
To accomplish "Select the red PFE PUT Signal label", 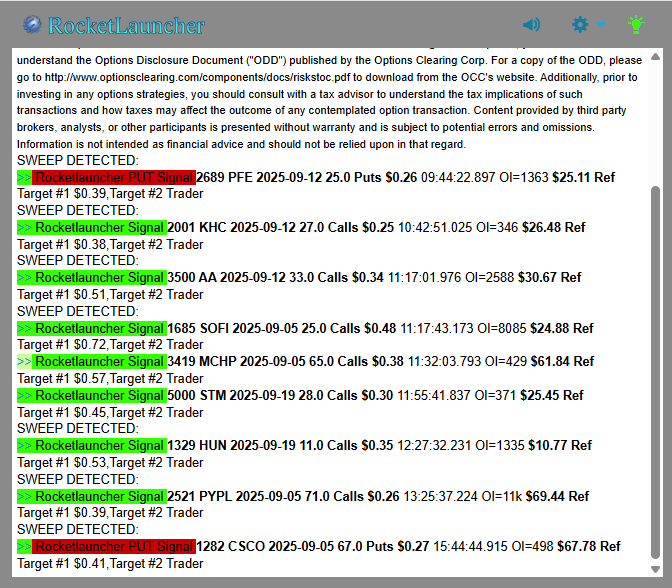I will click(x=113, y=177).
